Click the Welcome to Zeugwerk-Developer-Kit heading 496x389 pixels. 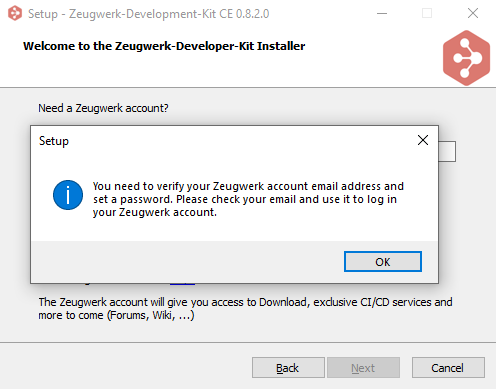pyautogui.click(x=164, y=46)
